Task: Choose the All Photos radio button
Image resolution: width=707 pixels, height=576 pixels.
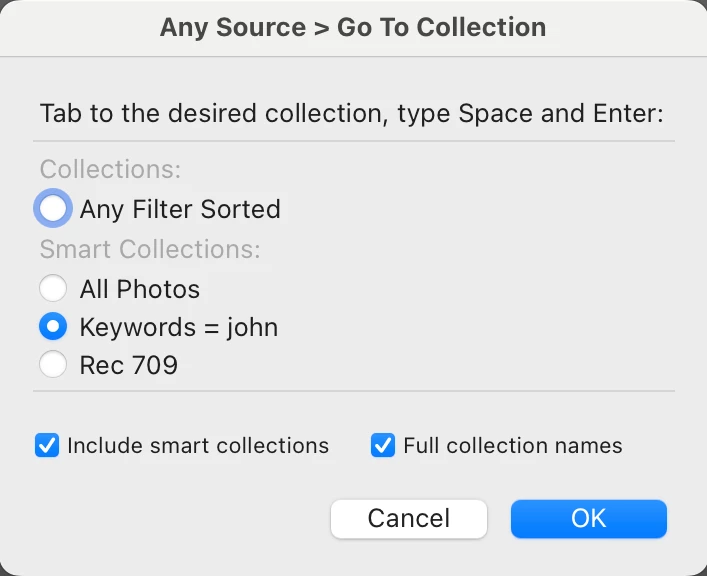Action: (x=53, y=289)
